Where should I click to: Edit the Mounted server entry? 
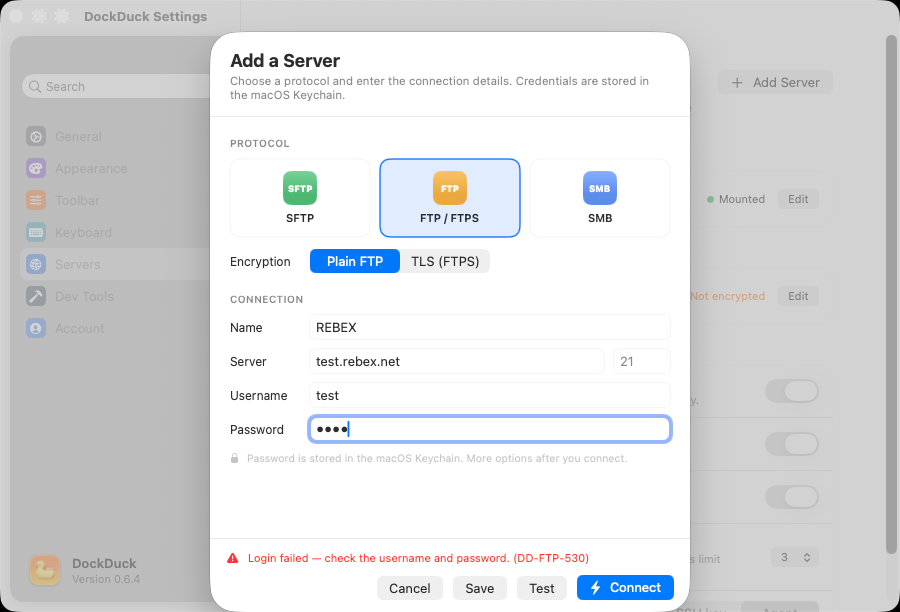(x=798, y=199)
